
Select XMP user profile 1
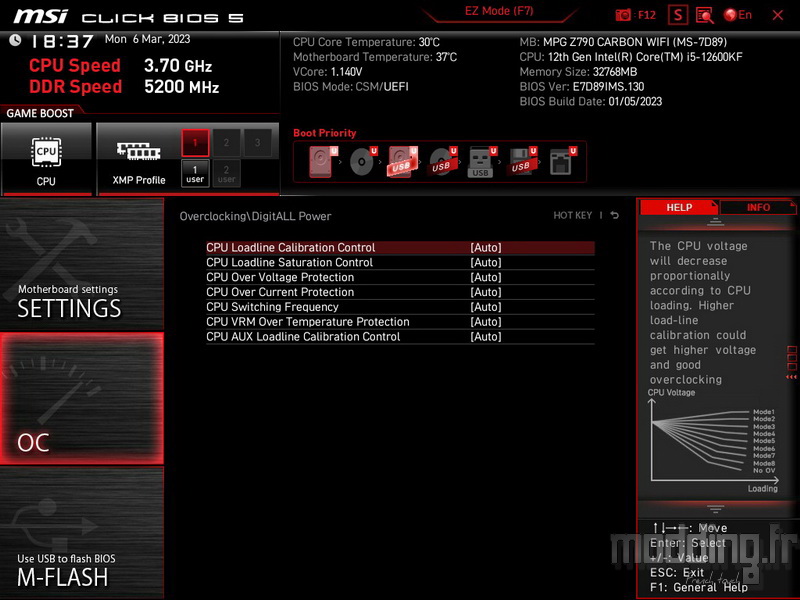195,173
